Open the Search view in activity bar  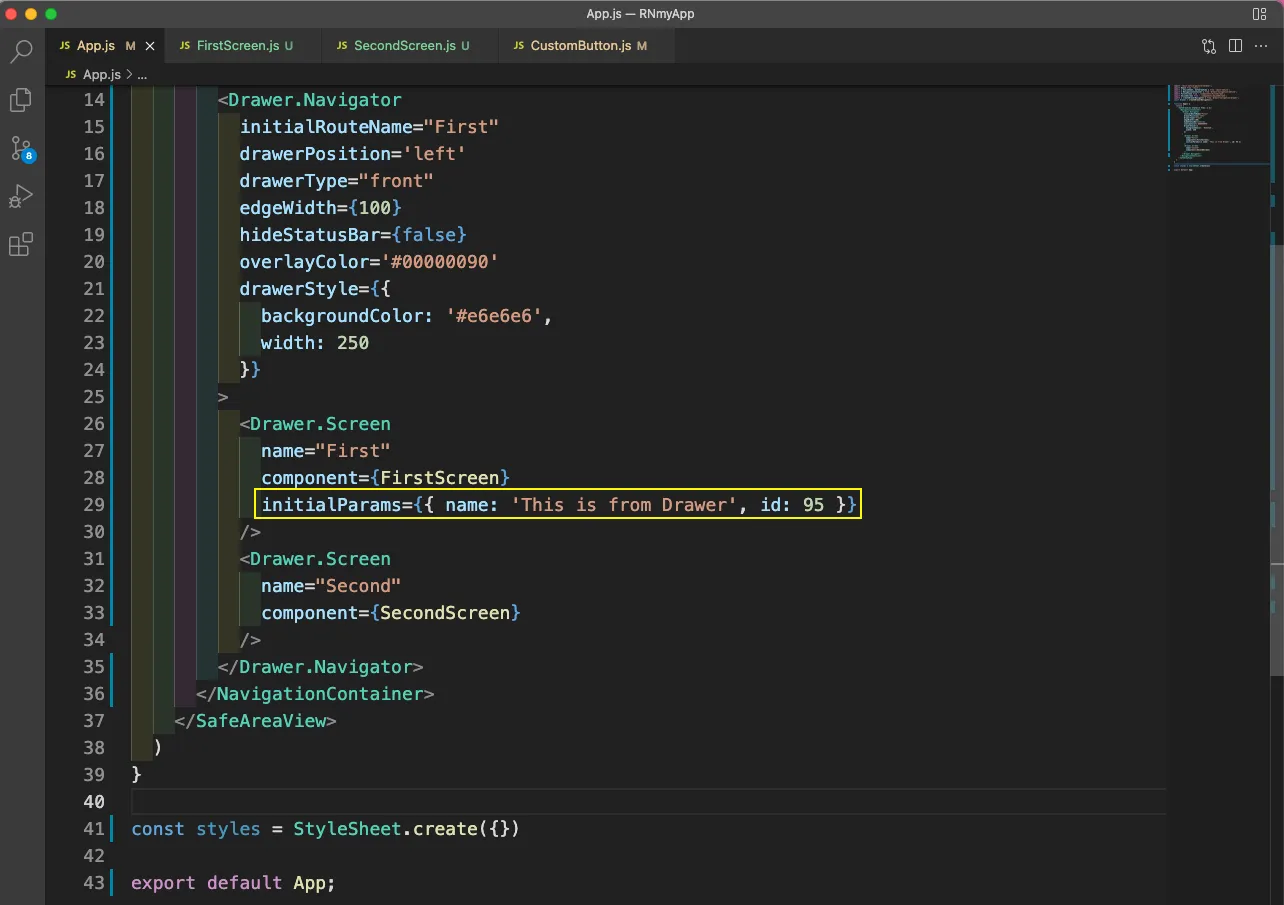21,51
